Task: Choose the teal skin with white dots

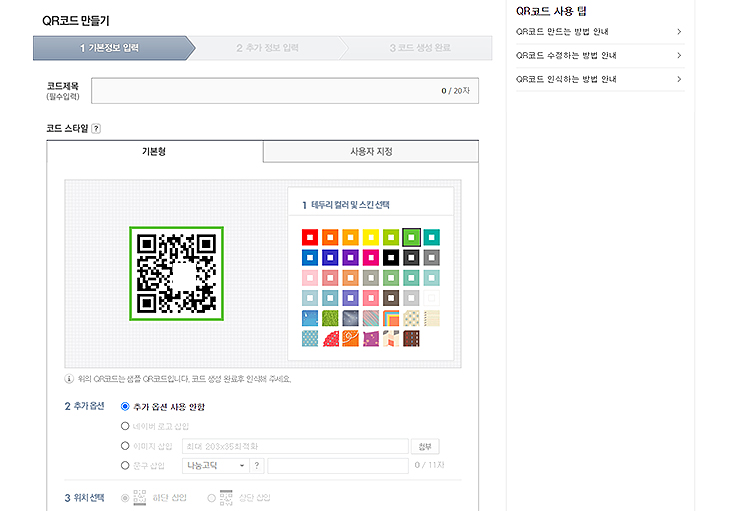Action: (310, 338)
